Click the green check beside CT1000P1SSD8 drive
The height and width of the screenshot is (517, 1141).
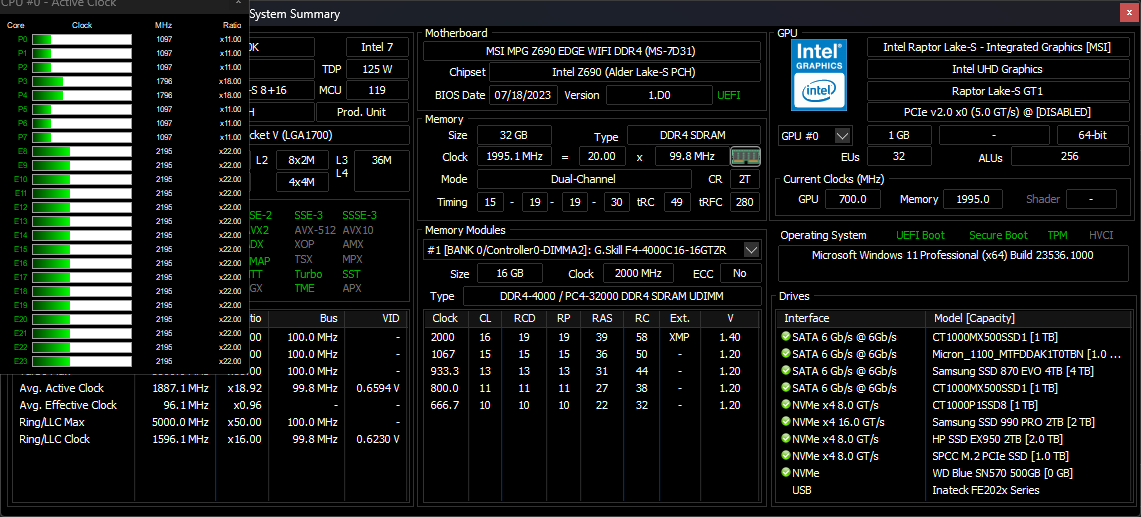[x=786, y=405]
